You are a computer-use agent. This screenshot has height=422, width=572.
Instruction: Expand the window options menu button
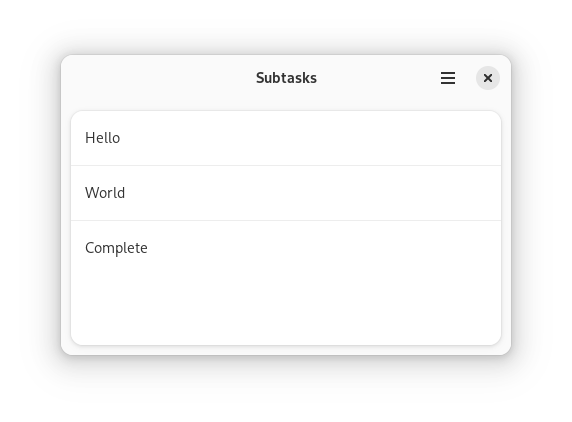[x=448, y=78]
